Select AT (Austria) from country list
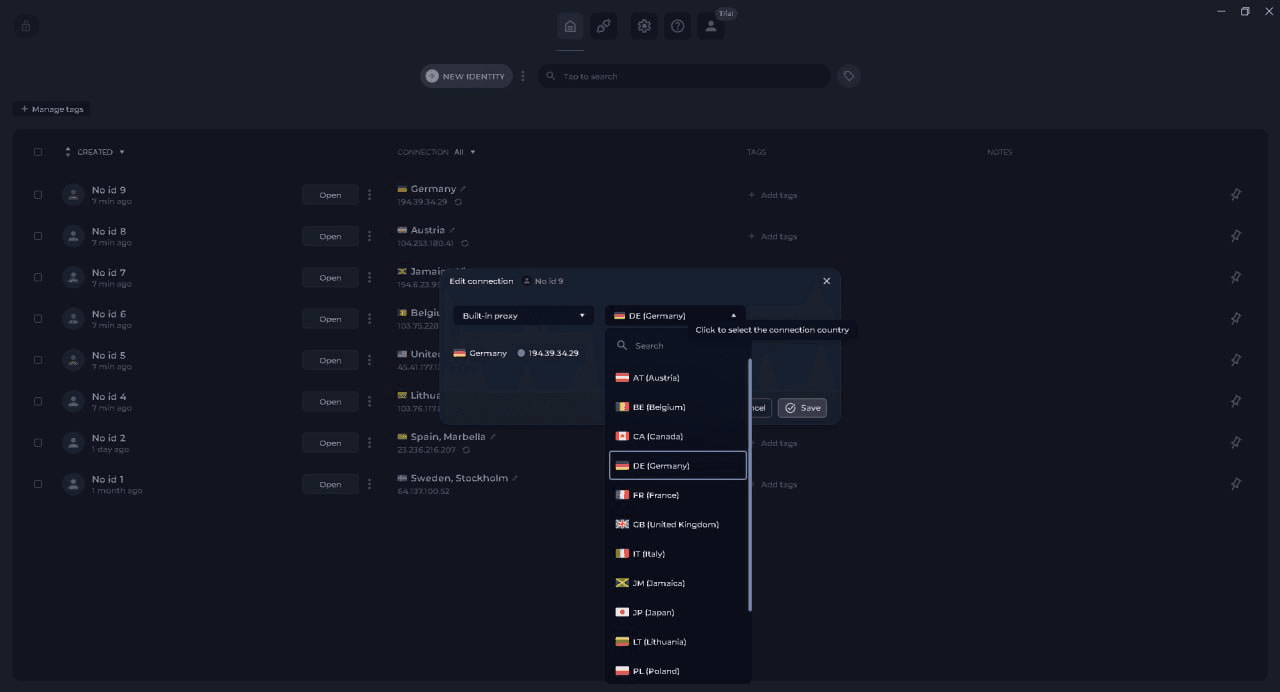The width and height of the screenshot is (1280, 692). click(678, 378)
